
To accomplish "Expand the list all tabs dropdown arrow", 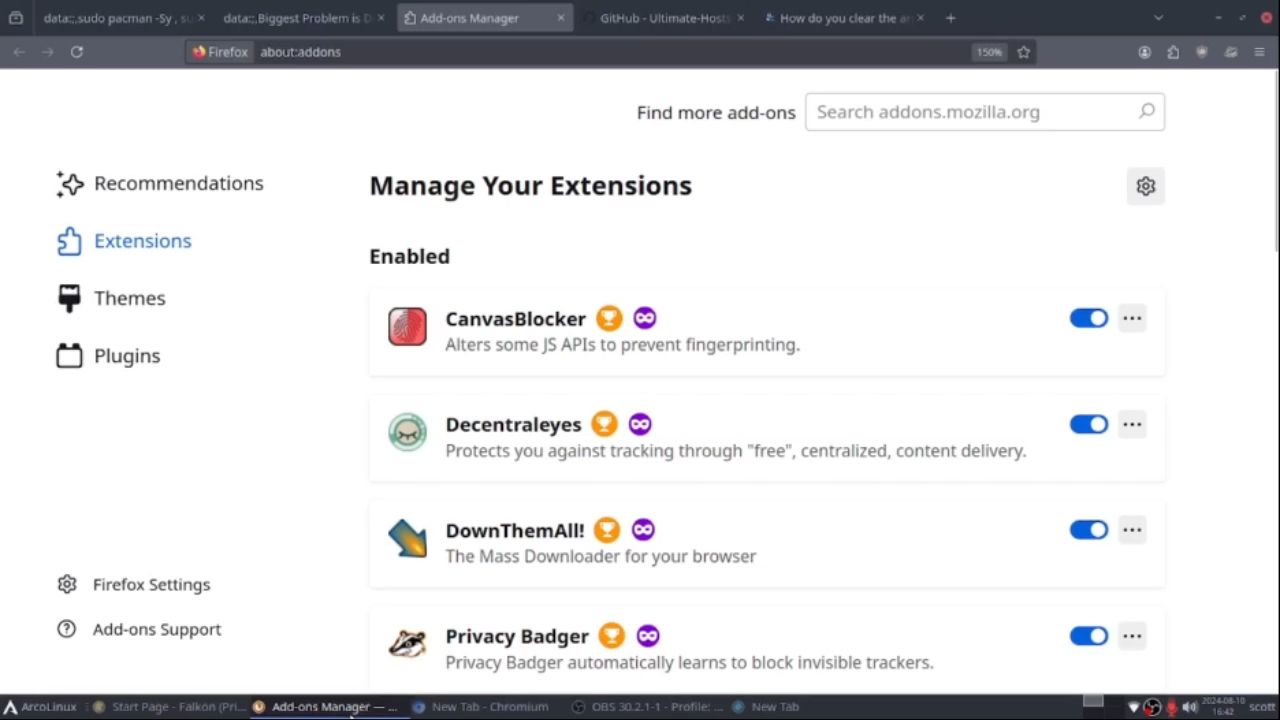I will pyautogui.click(x=1158, y=18).
